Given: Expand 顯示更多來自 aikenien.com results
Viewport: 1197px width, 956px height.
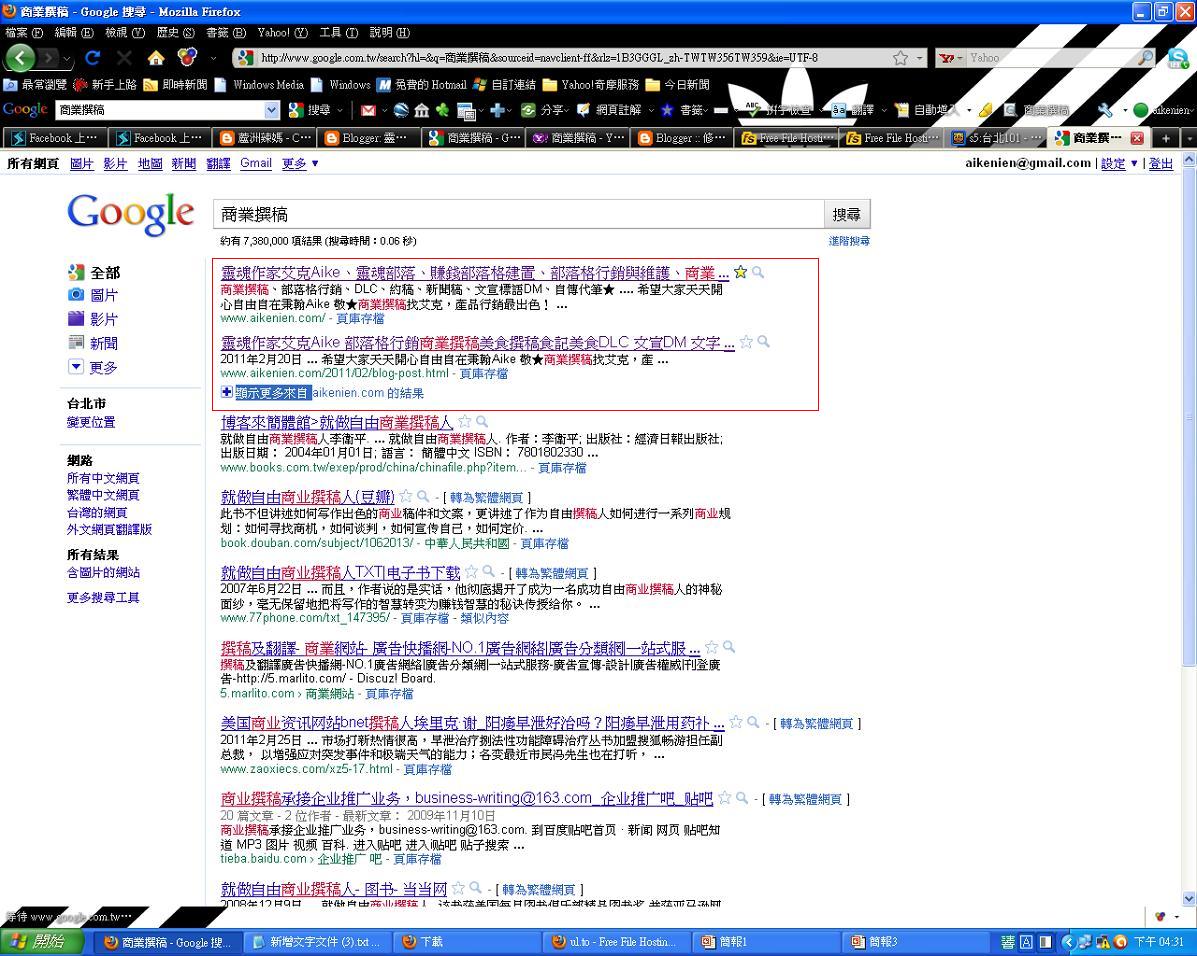Looking at the screenshot, I should [321, 392].
